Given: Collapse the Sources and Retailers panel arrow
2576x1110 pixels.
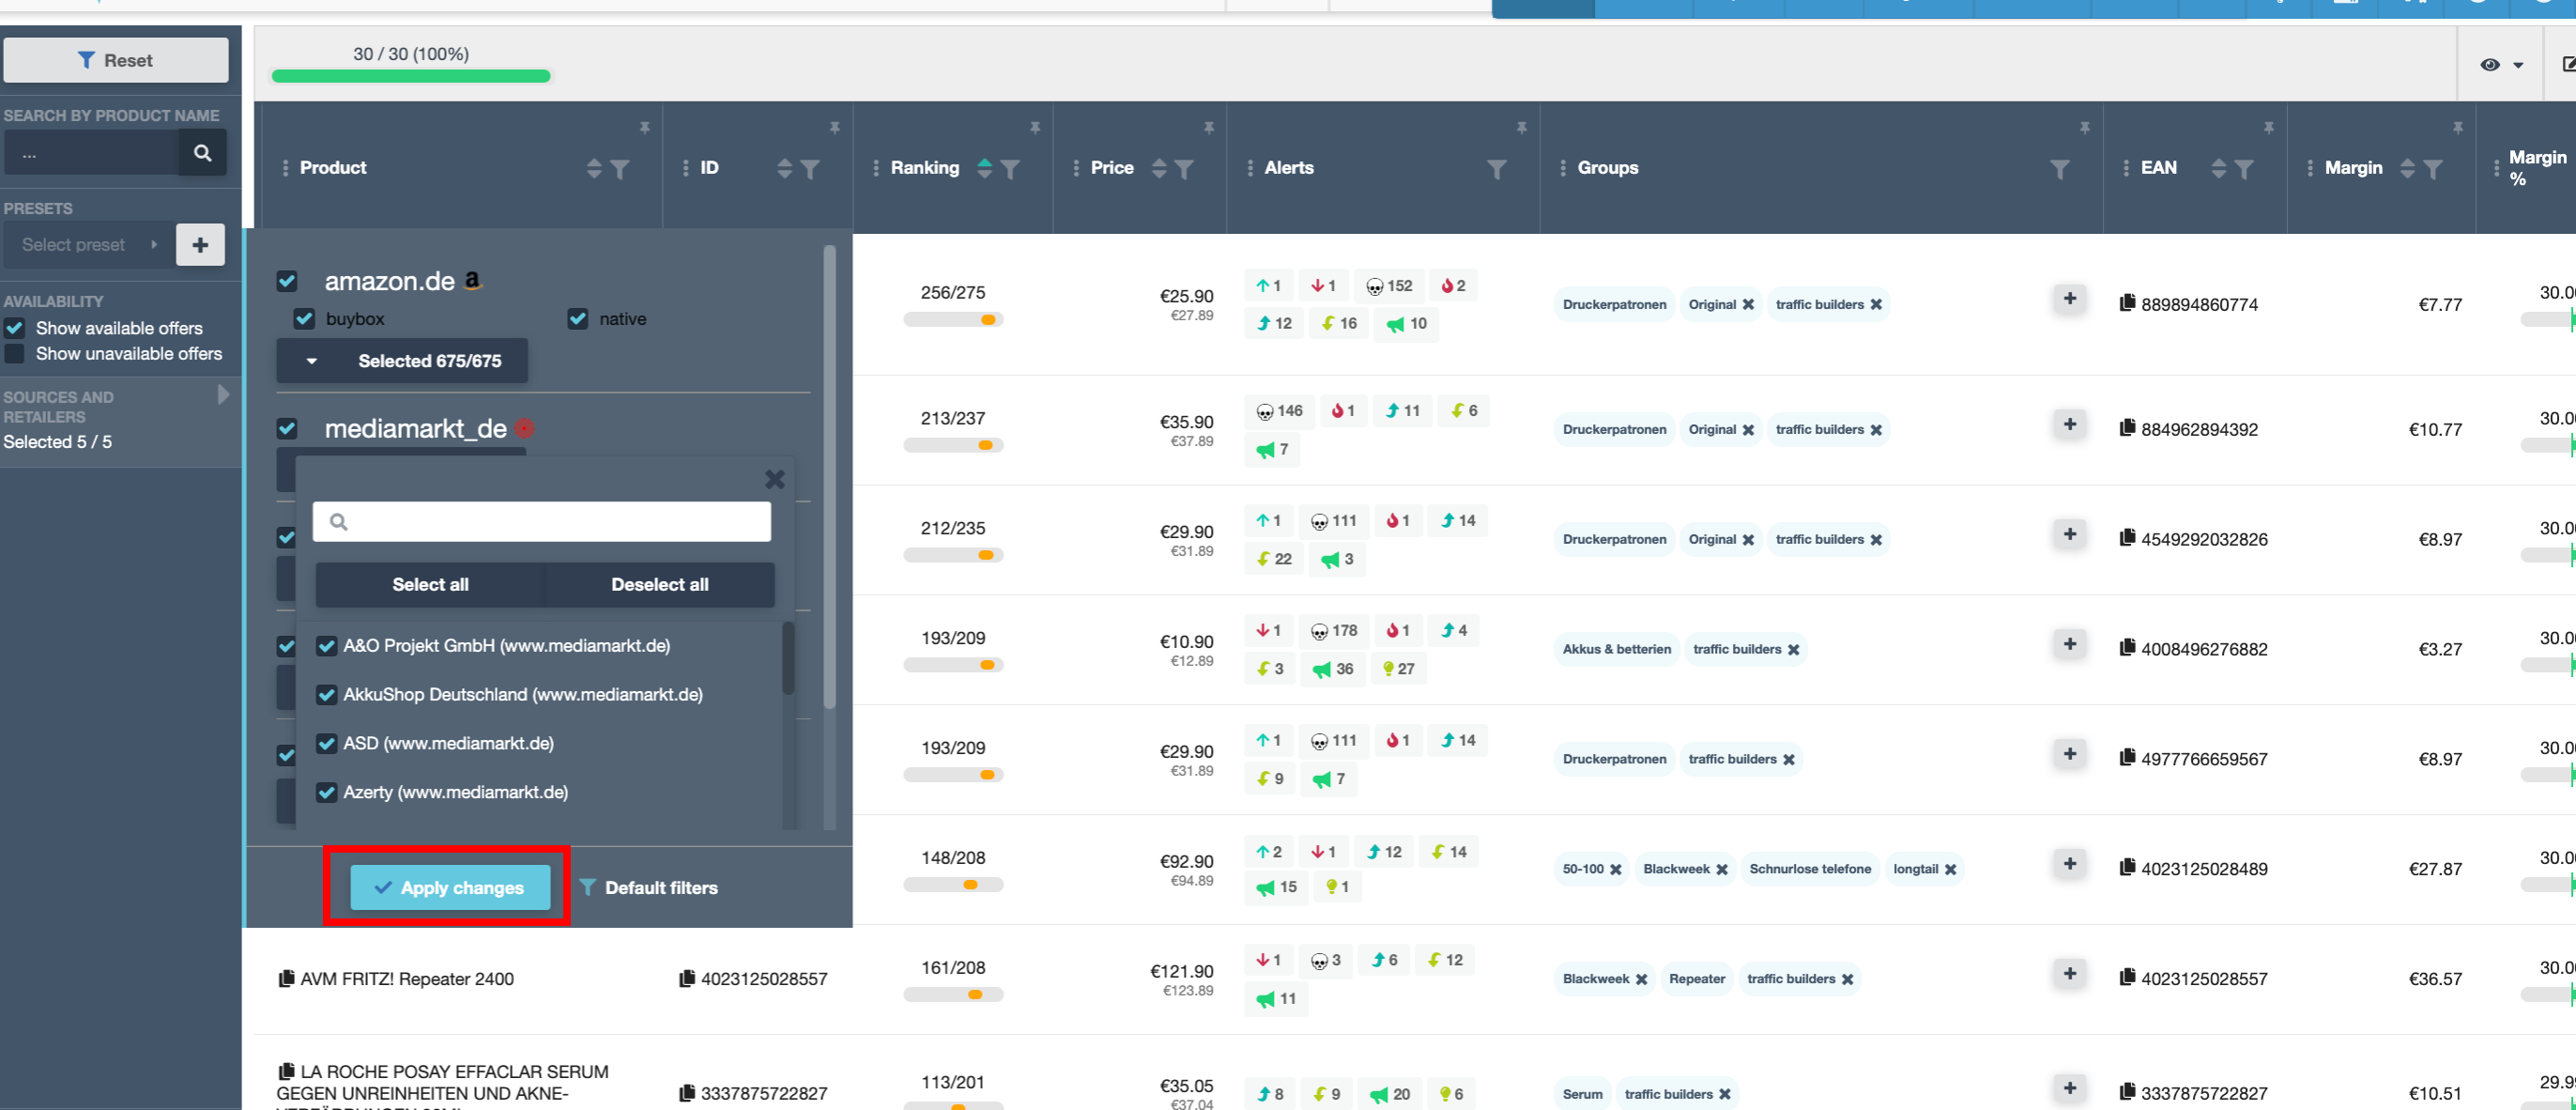Looking at the screenshot, I should (x=223, y=395).
